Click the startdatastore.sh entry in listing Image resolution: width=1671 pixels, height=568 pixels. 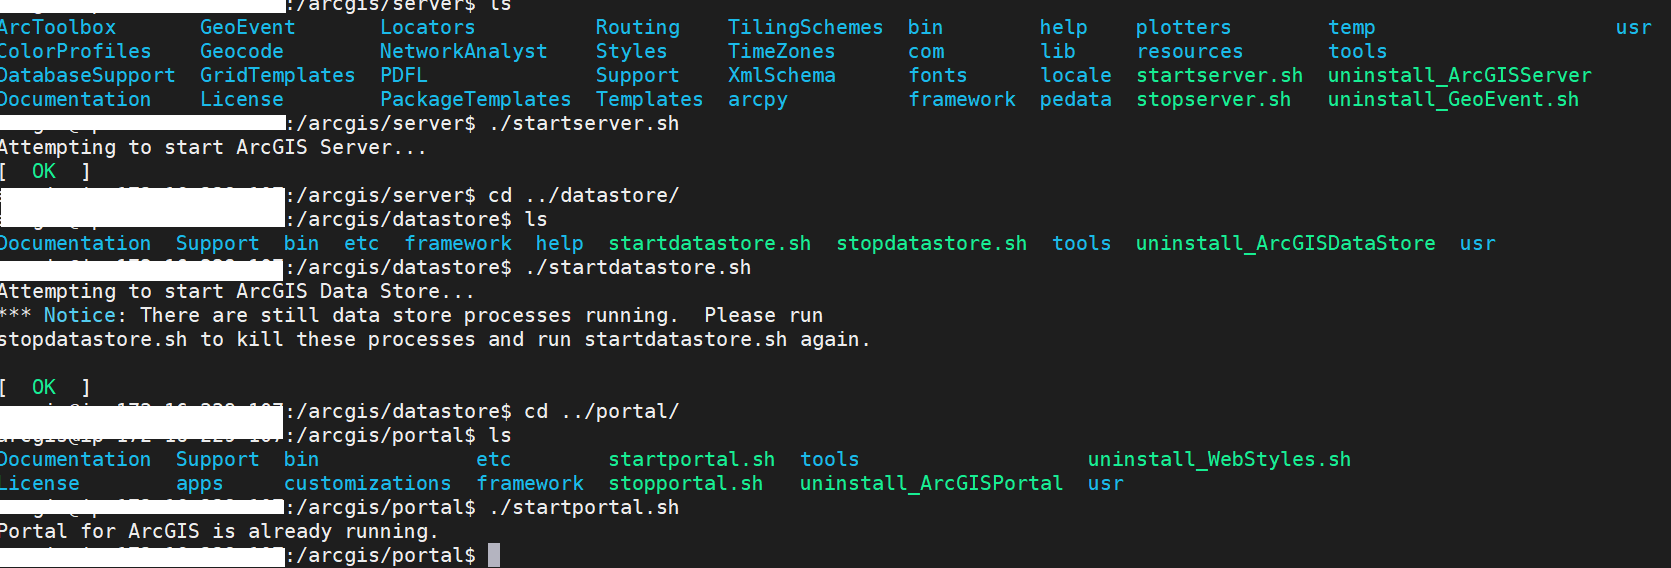click(x=710, y=243)
